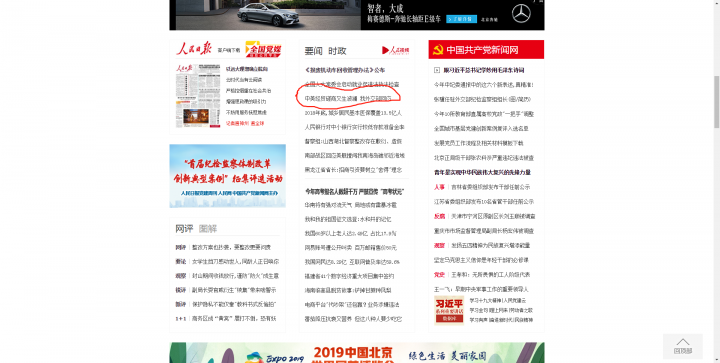Open the 发展党员工作流程 headline
Screen dimensions: 720x363
pyautogui.click(x=478, y=143)
